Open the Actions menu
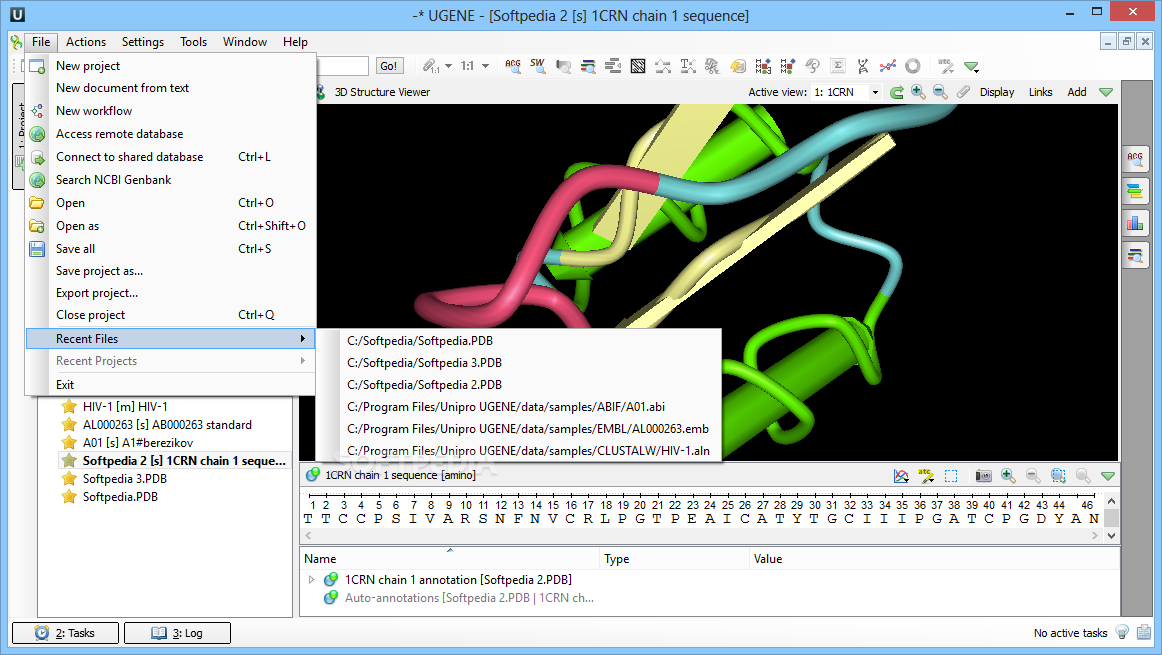 (86, 41)
